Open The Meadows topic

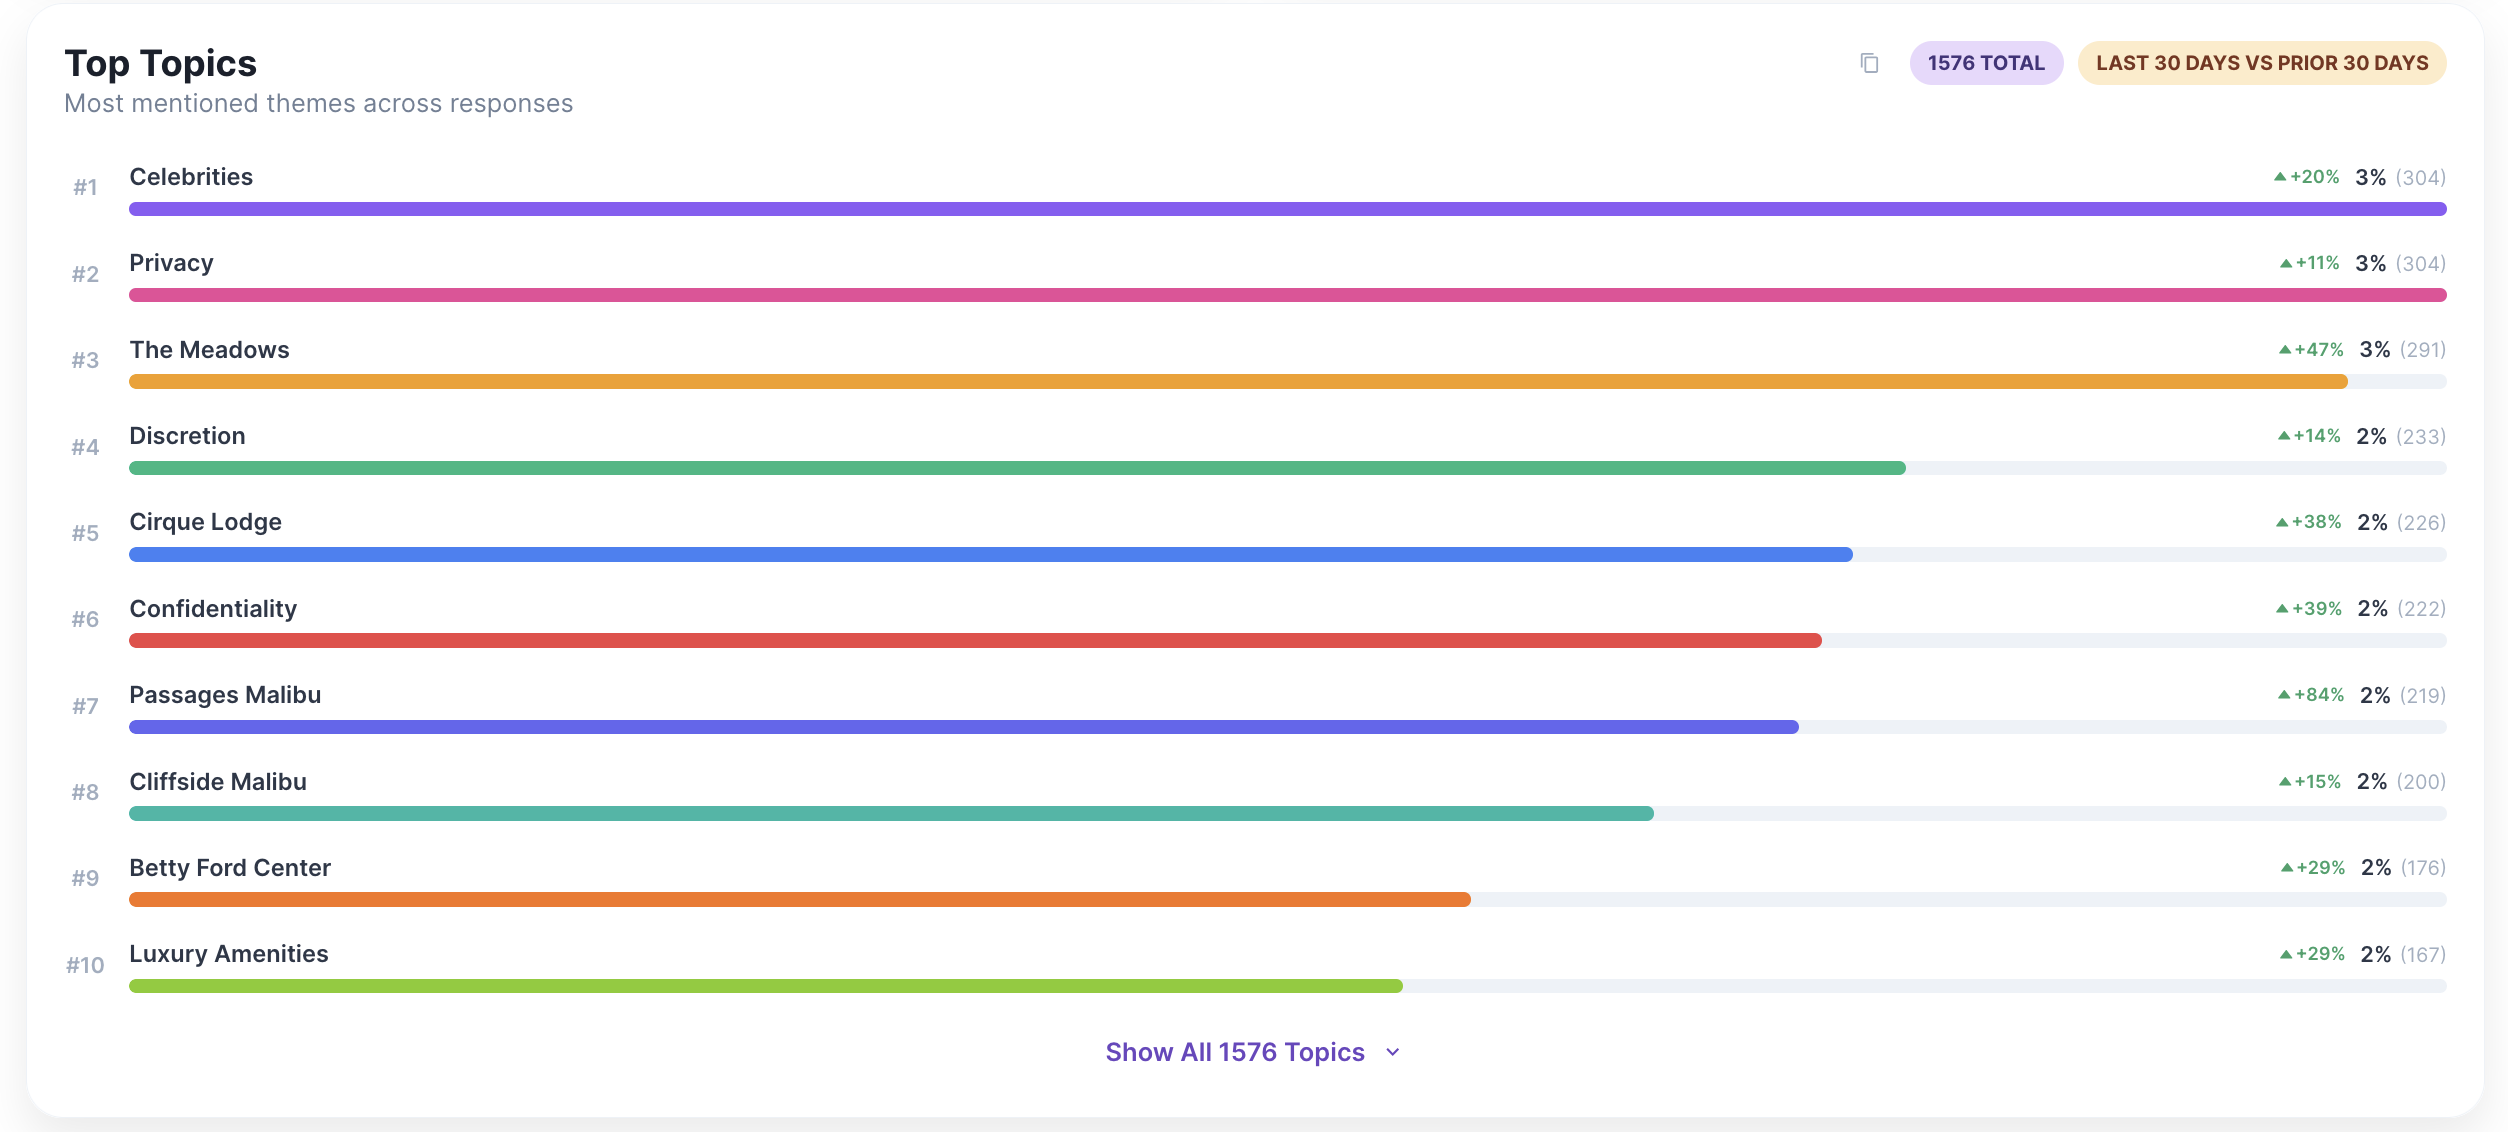point(209,350)
